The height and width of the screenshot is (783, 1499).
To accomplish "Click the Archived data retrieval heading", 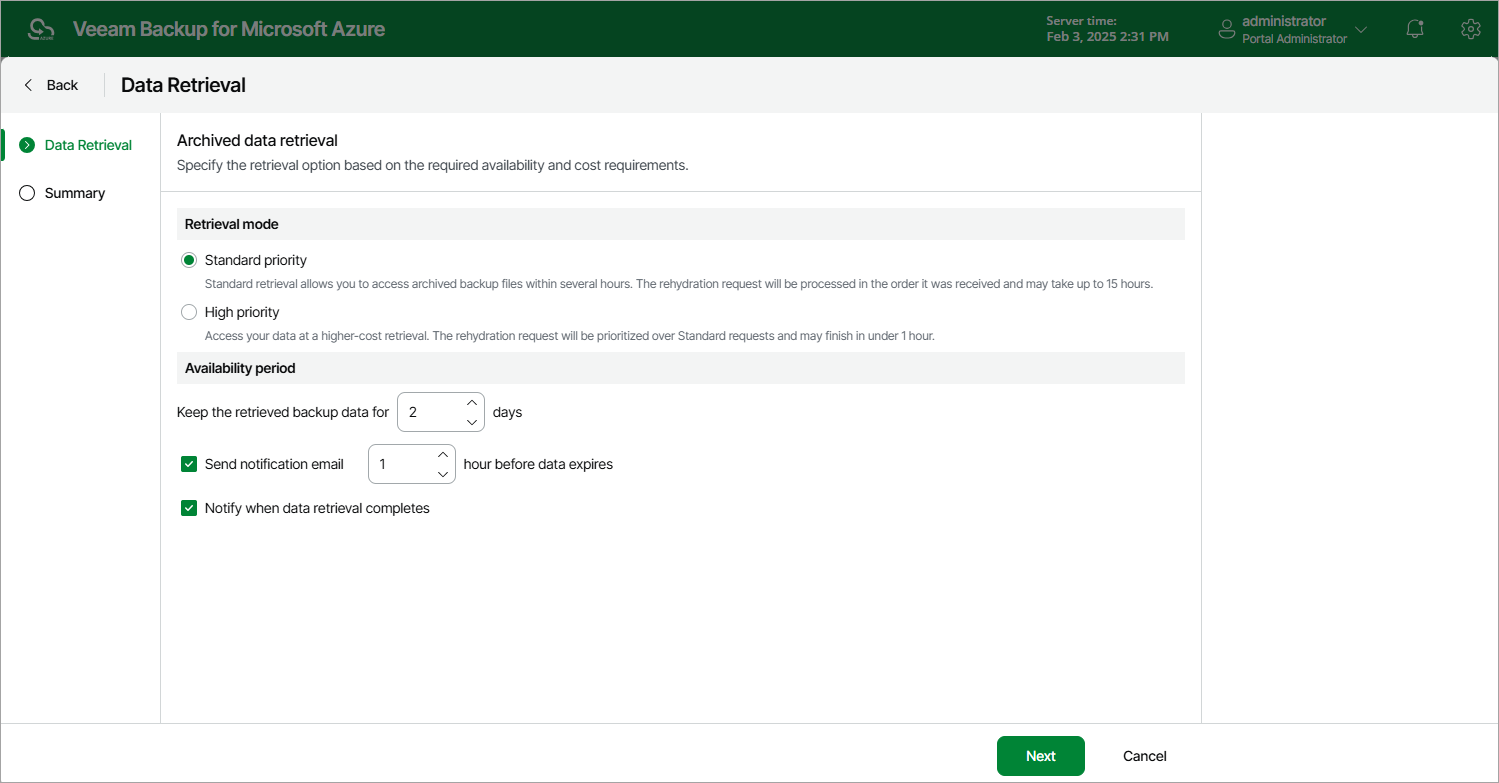I will click(257, 140).
